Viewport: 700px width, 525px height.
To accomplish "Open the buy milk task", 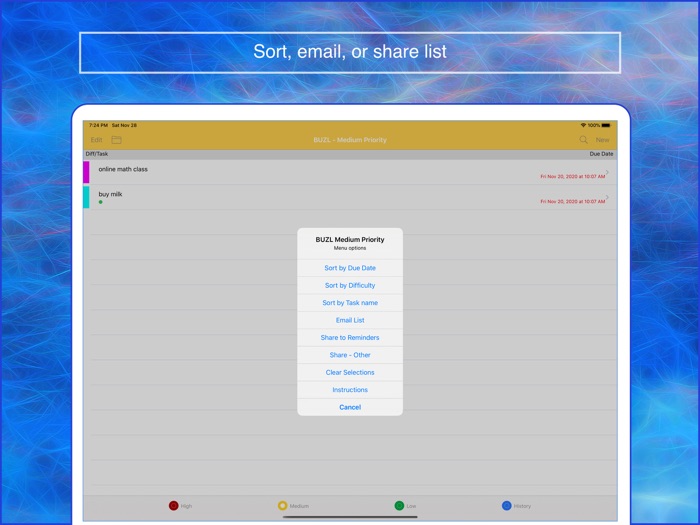I will point(350,197).
